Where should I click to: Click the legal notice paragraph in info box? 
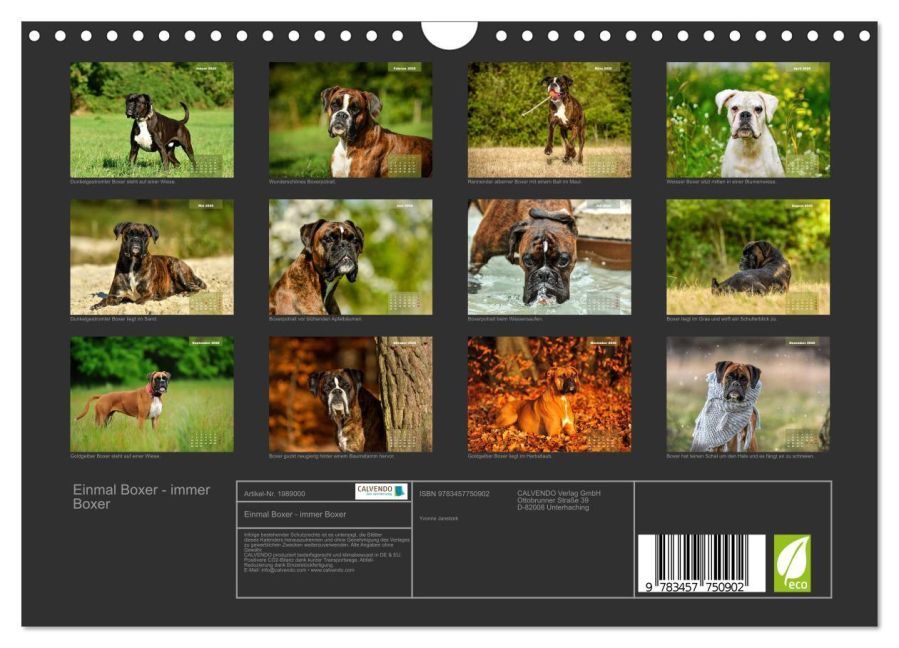tap(327, 552)
